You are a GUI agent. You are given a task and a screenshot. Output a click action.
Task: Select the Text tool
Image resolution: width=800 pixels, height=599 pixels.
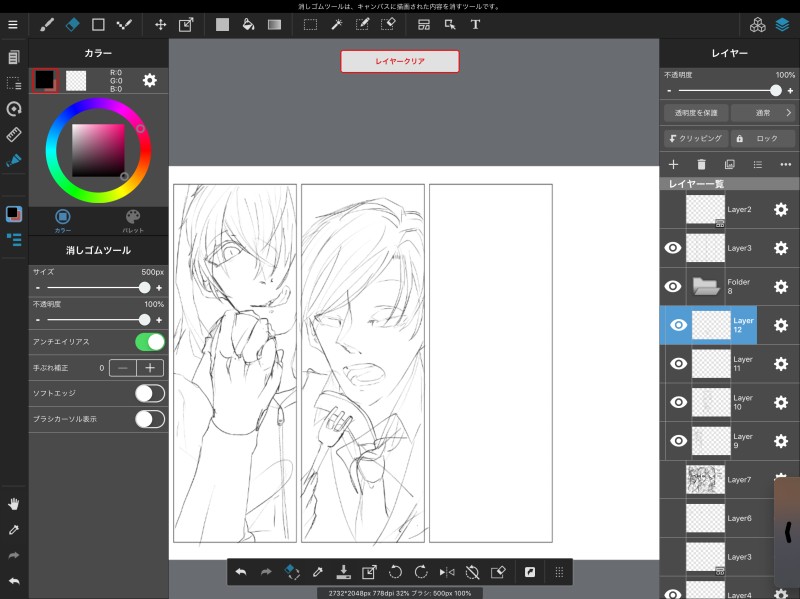click(475, 24)
